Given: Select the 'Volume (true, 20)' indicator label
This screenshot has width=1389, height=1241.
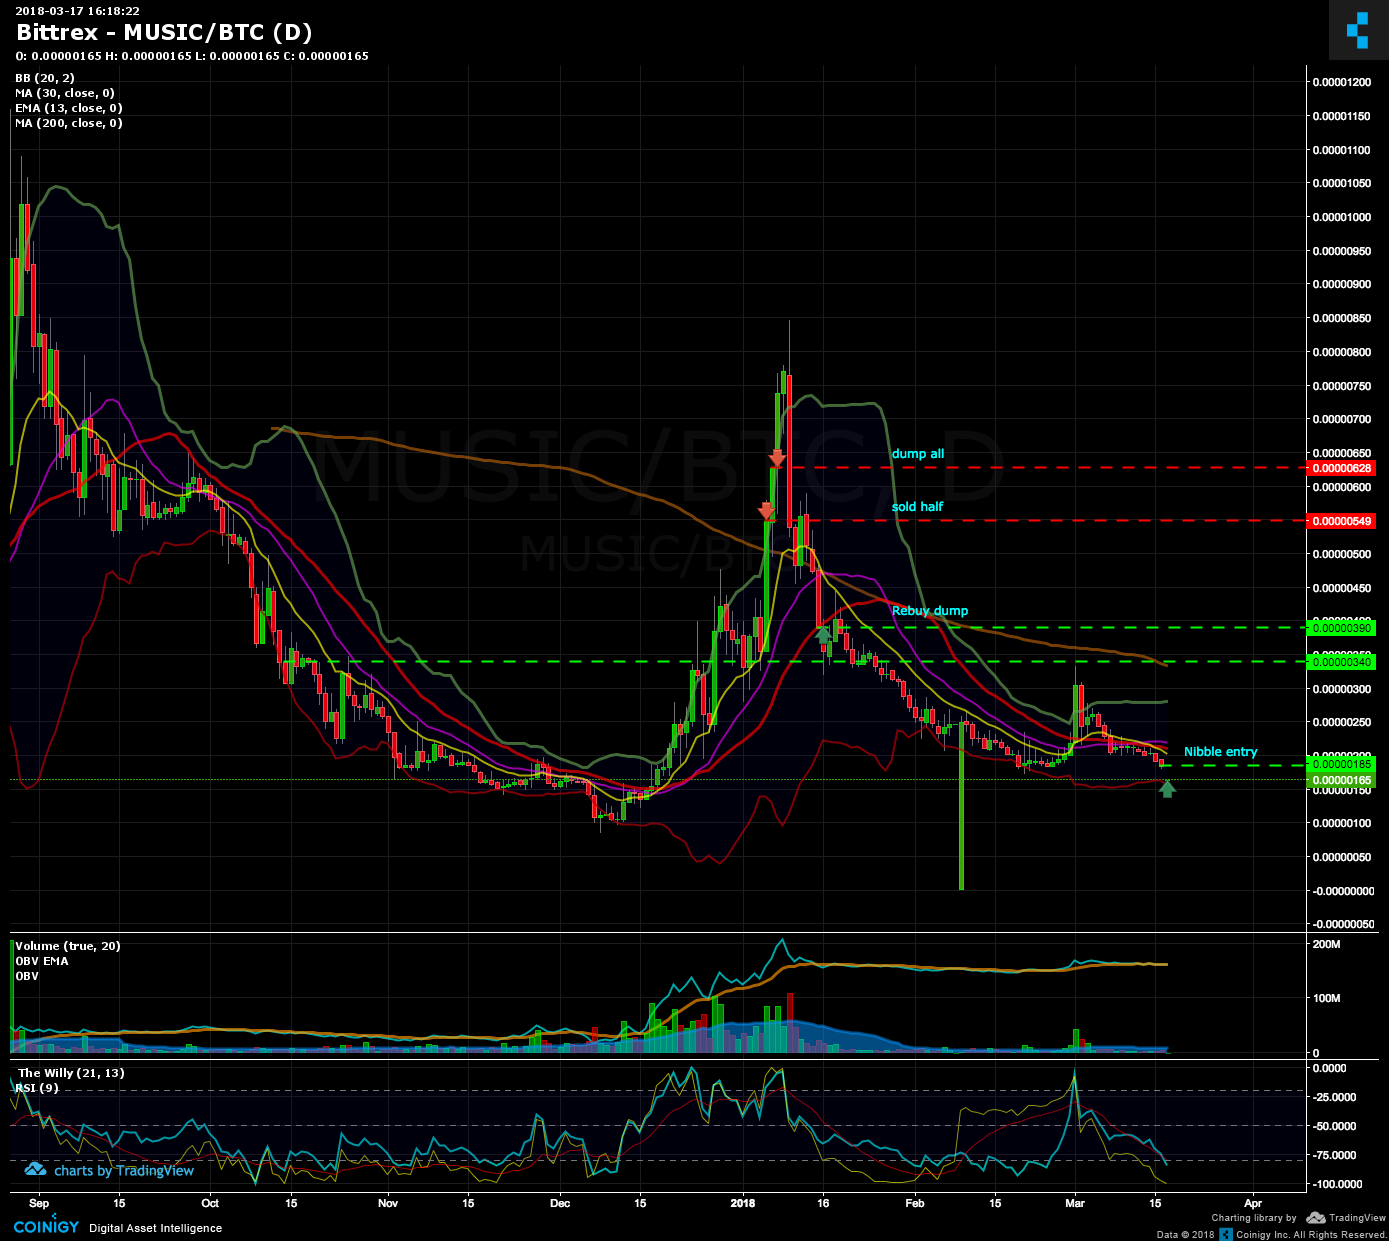Looking at the screenshot, I should (67, 946).
